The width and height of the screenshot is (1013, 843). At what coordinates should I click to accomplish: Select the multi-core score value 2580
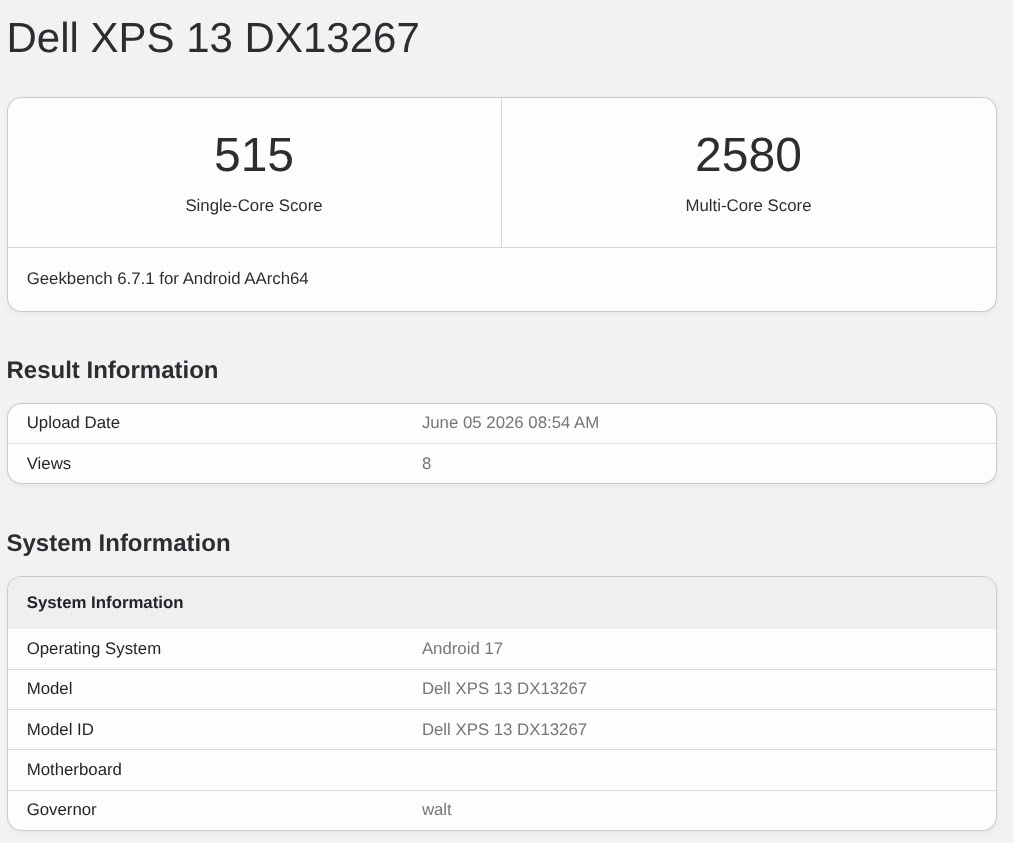point(748,155)
